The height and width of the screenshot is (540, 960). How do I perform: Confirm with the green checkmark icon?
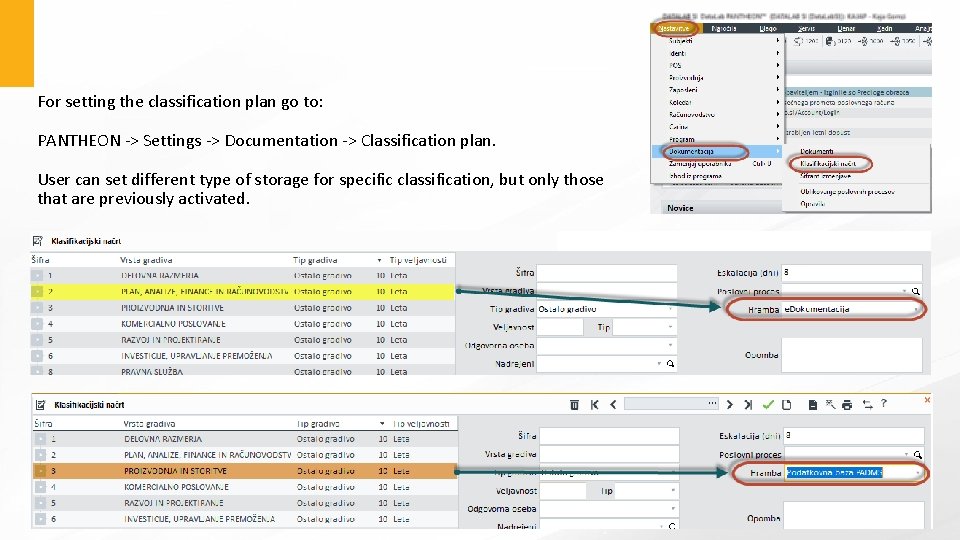768,405
